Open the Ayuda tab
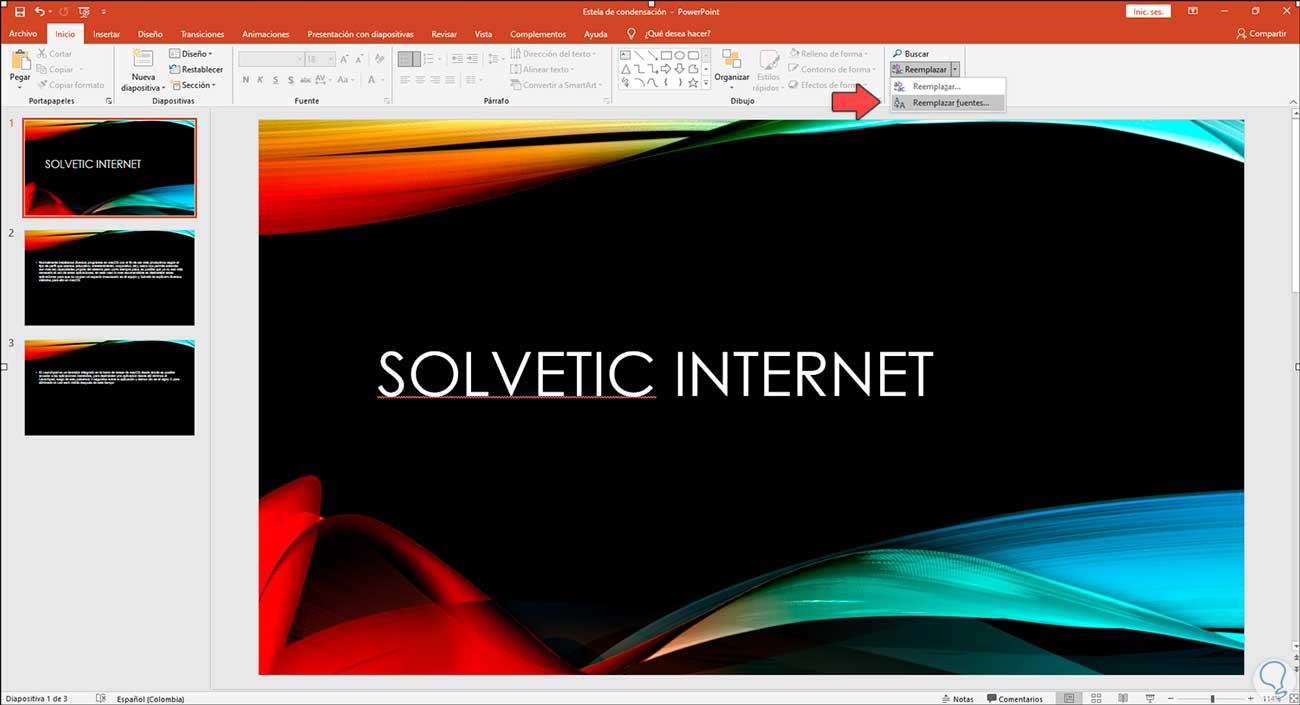 pos(596,34)
